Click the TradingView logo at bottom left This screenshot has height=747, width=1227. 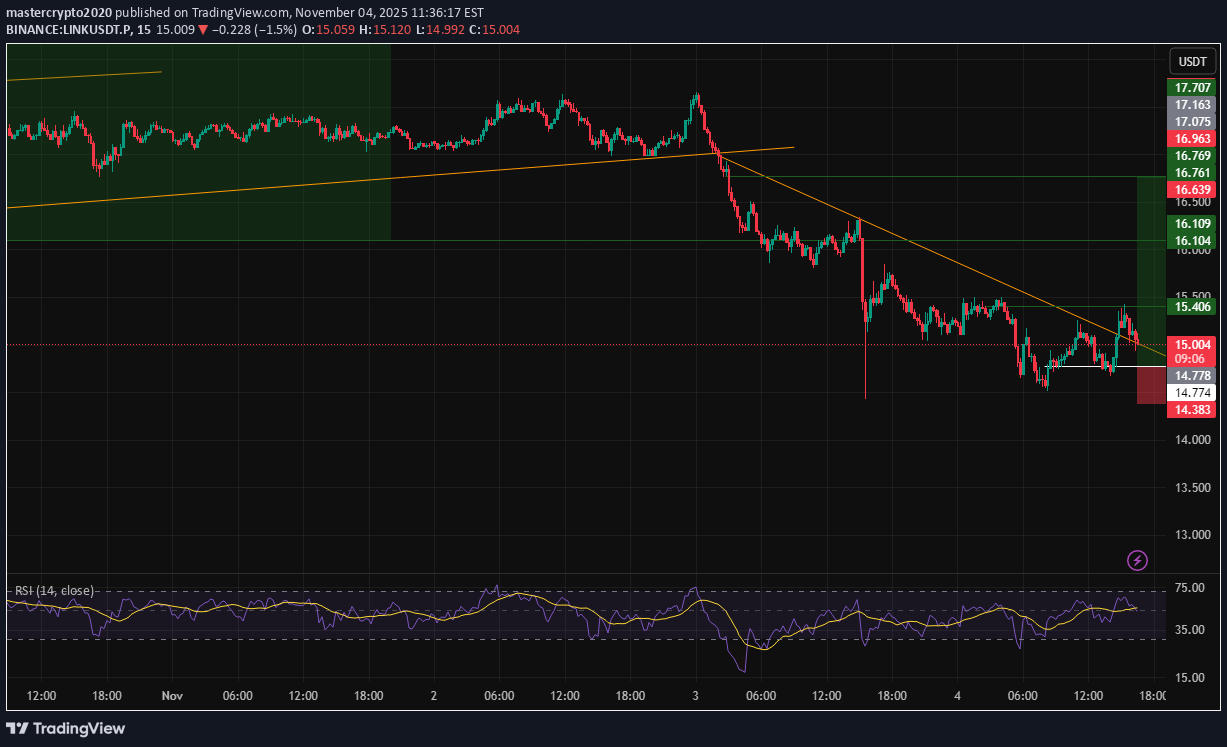66,728
